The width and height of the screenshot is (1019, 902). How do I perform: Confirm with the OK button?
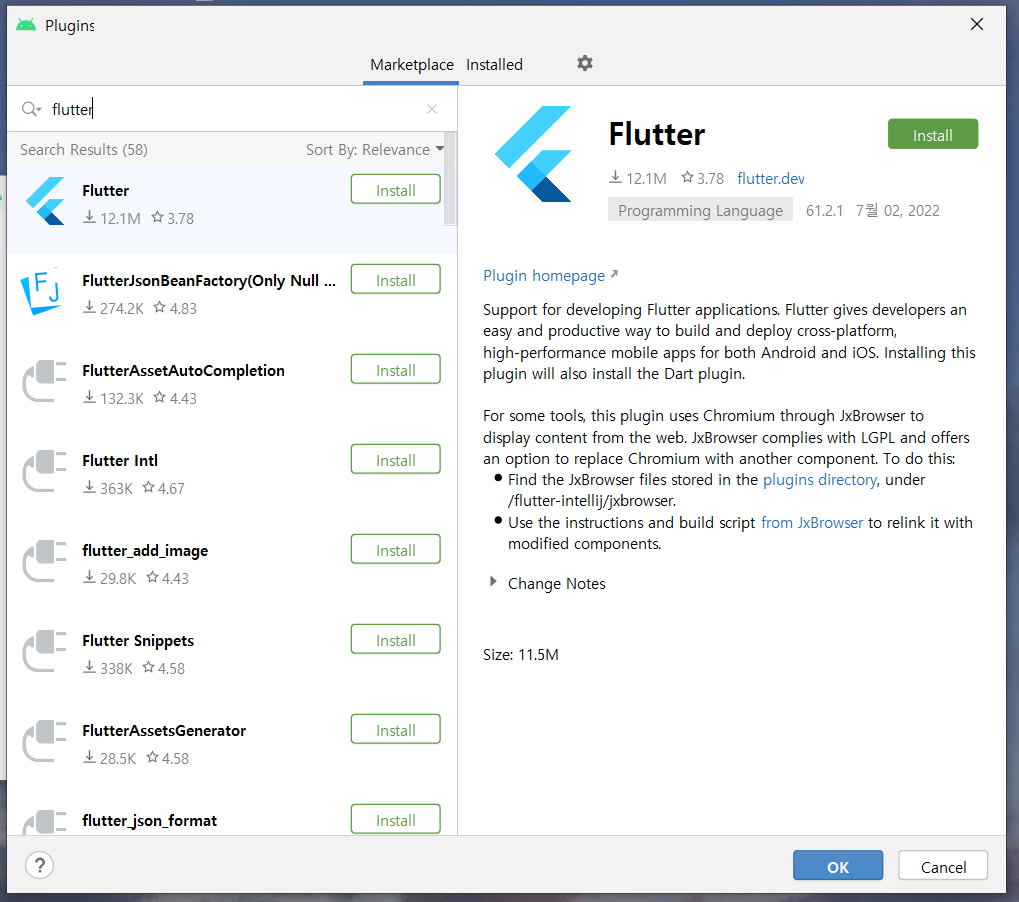(838, 866)
